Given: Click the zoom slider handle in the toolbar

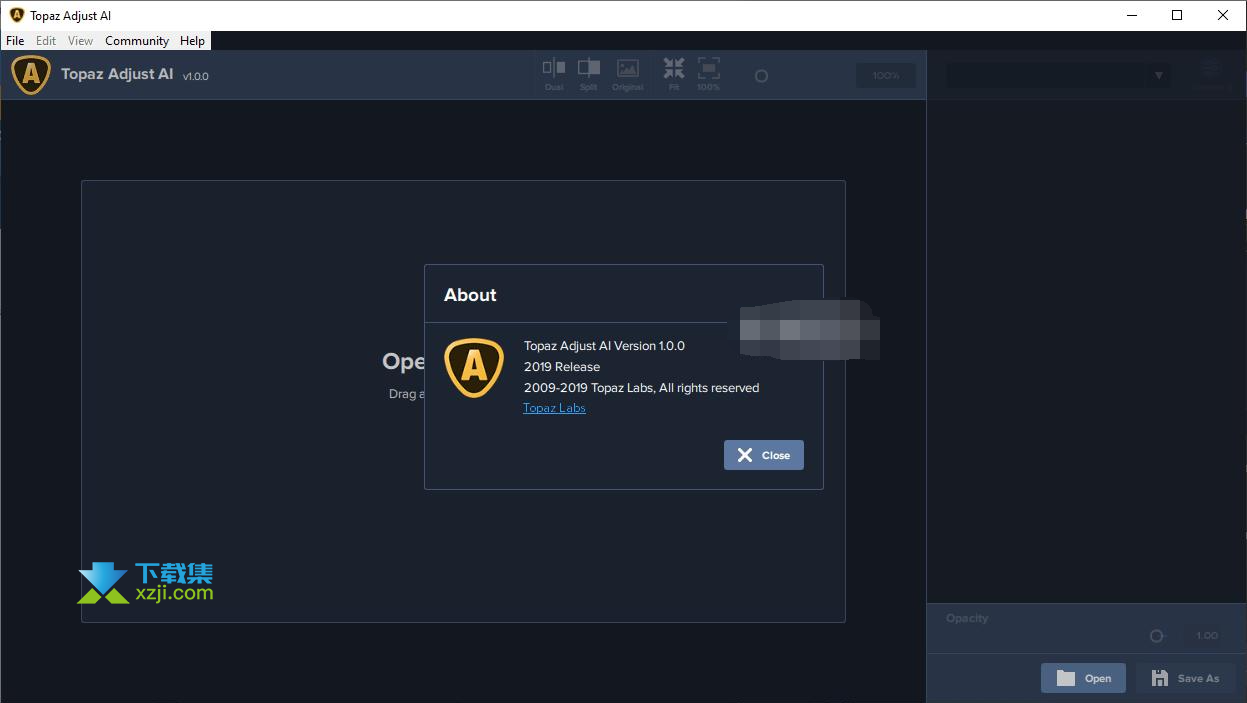Looking at the screenshot, I should click(x=761, y=76).
